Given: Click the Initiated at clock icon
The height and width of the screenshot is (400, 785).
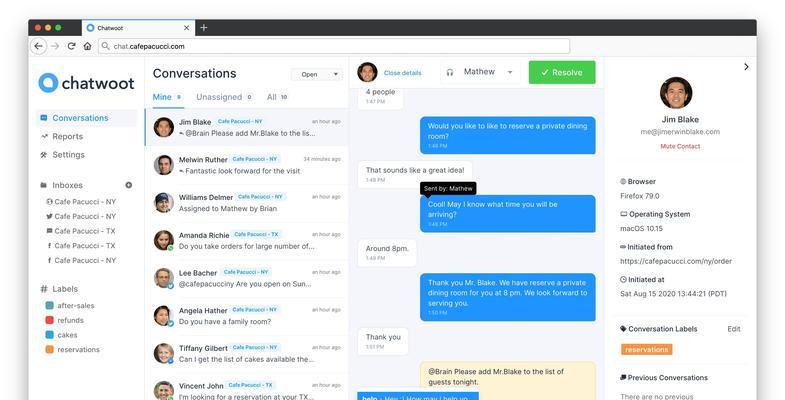Looking at the screenshot, I should point(623,279).
